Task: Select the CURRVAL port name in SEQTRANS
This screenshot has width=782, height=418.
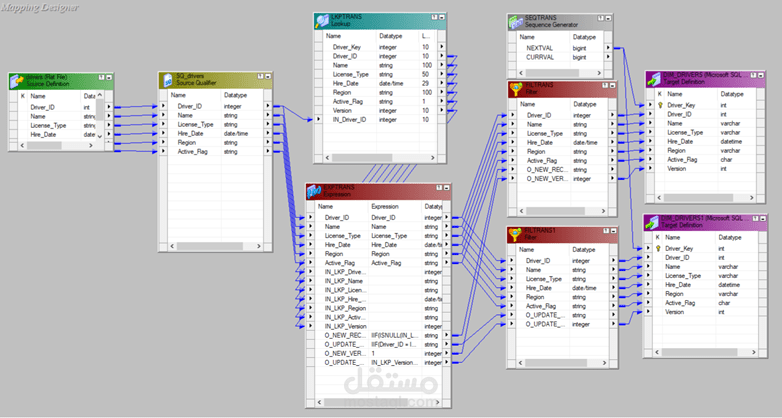Action: click(540, 57)
